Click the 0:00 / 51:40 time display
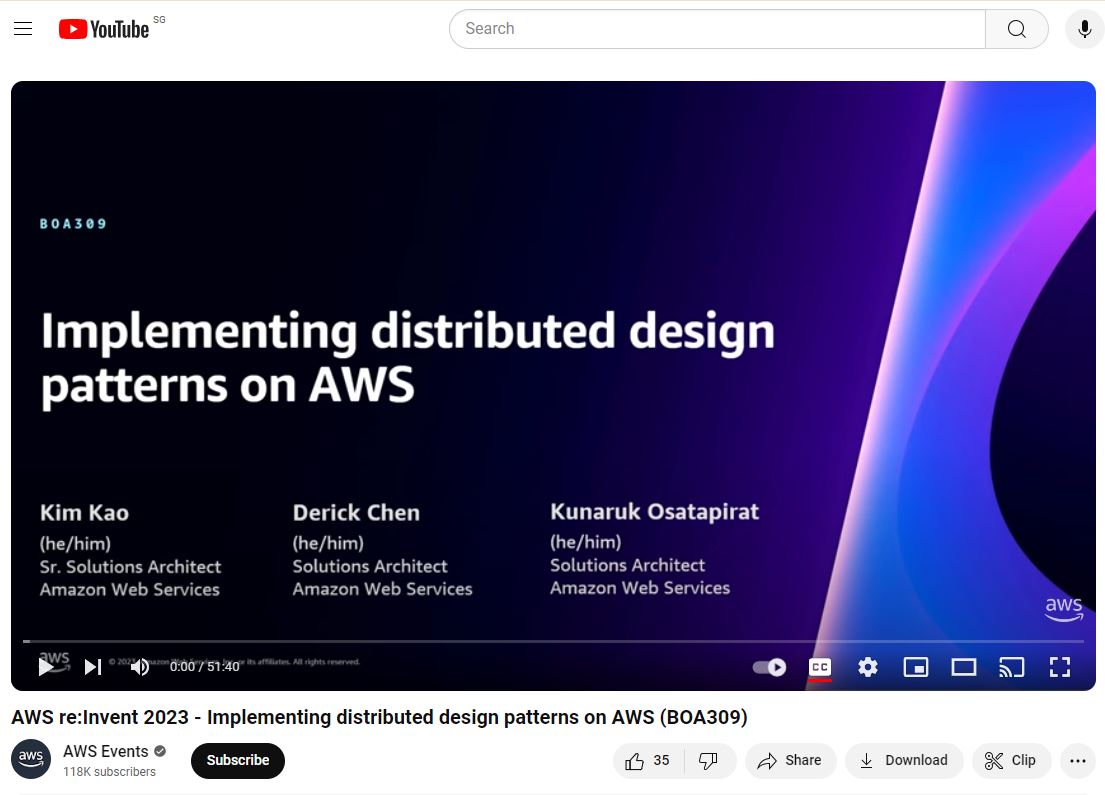 pyautogui.click(x=204, y=667)
